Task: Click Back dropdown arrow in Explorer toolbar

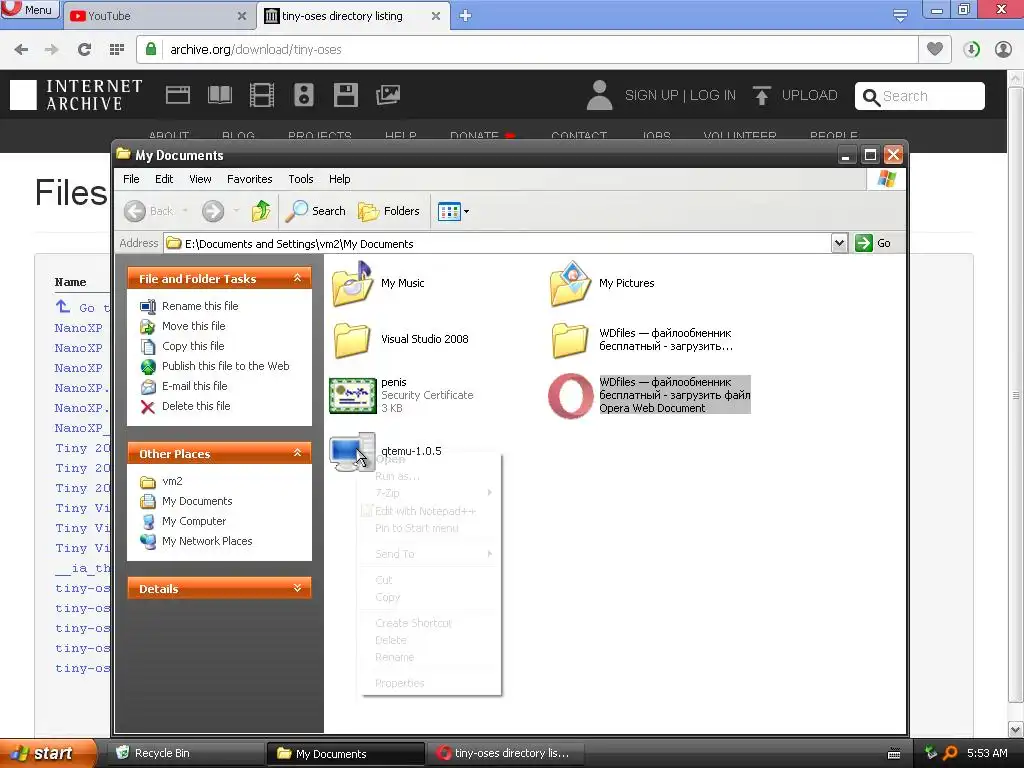Action: coord(185,211)
